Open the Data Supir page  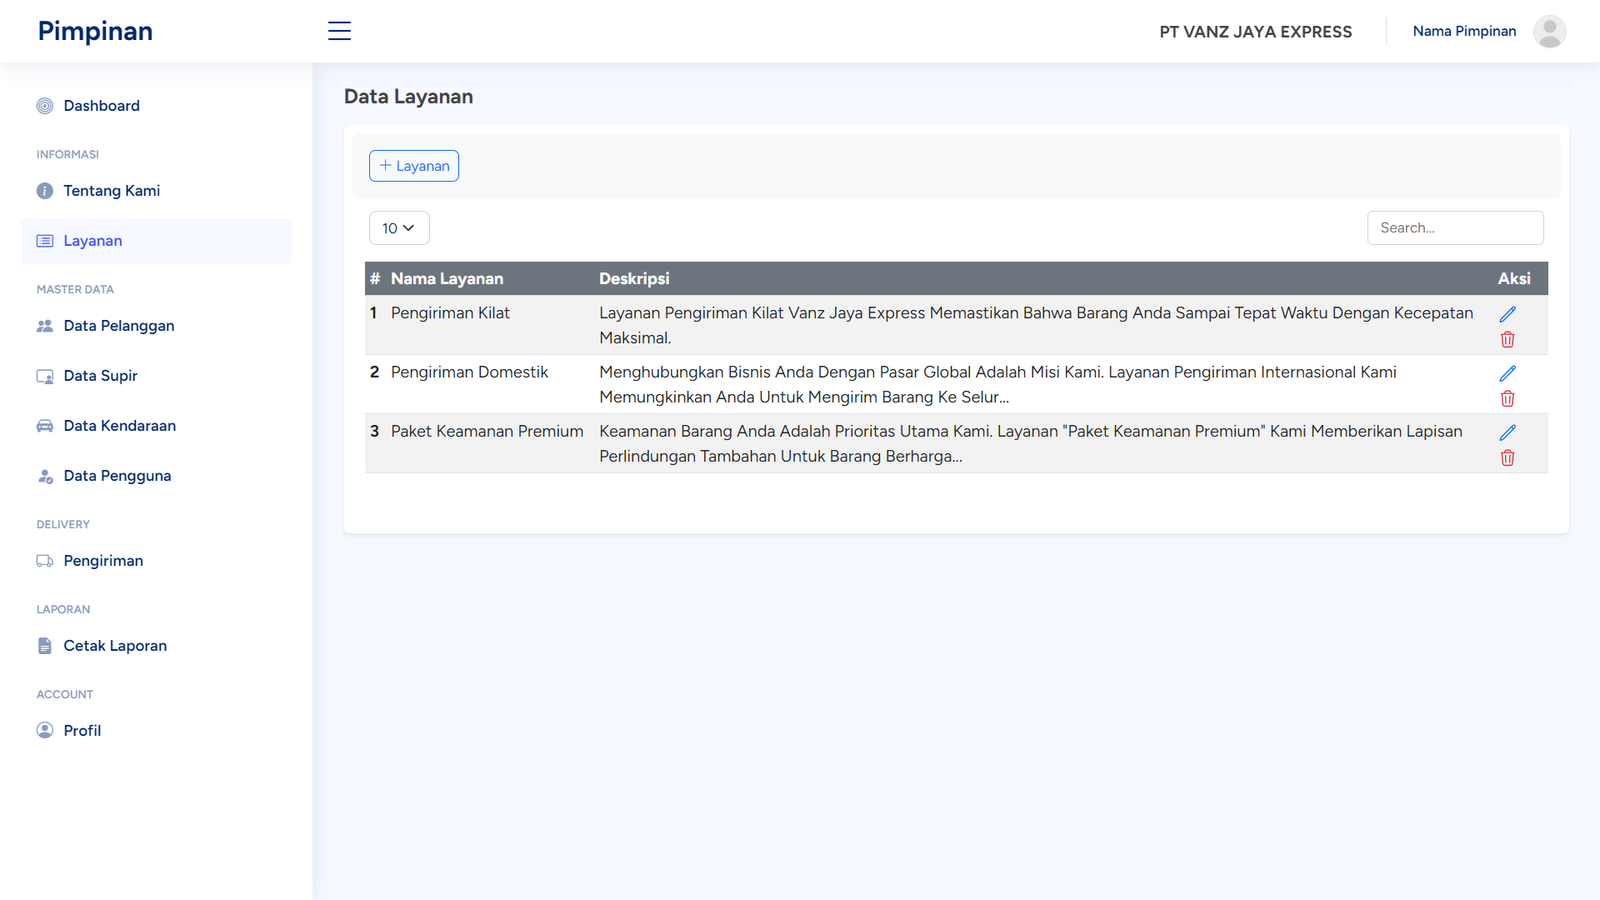coord(100,376)
